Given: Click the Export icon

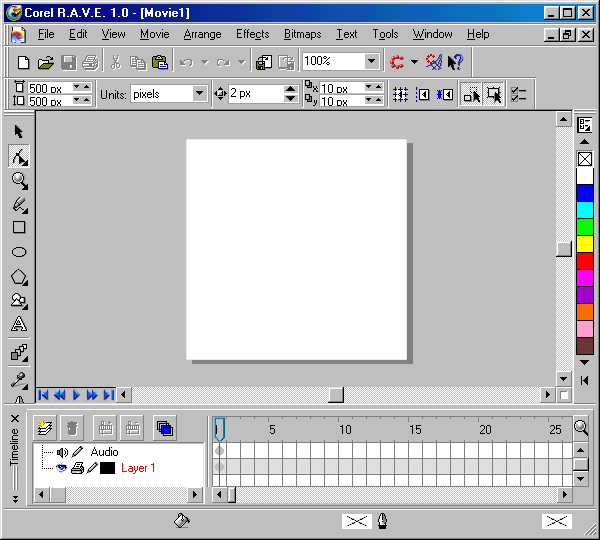Looking at the screenshot, I should click(x=286, y=62).
